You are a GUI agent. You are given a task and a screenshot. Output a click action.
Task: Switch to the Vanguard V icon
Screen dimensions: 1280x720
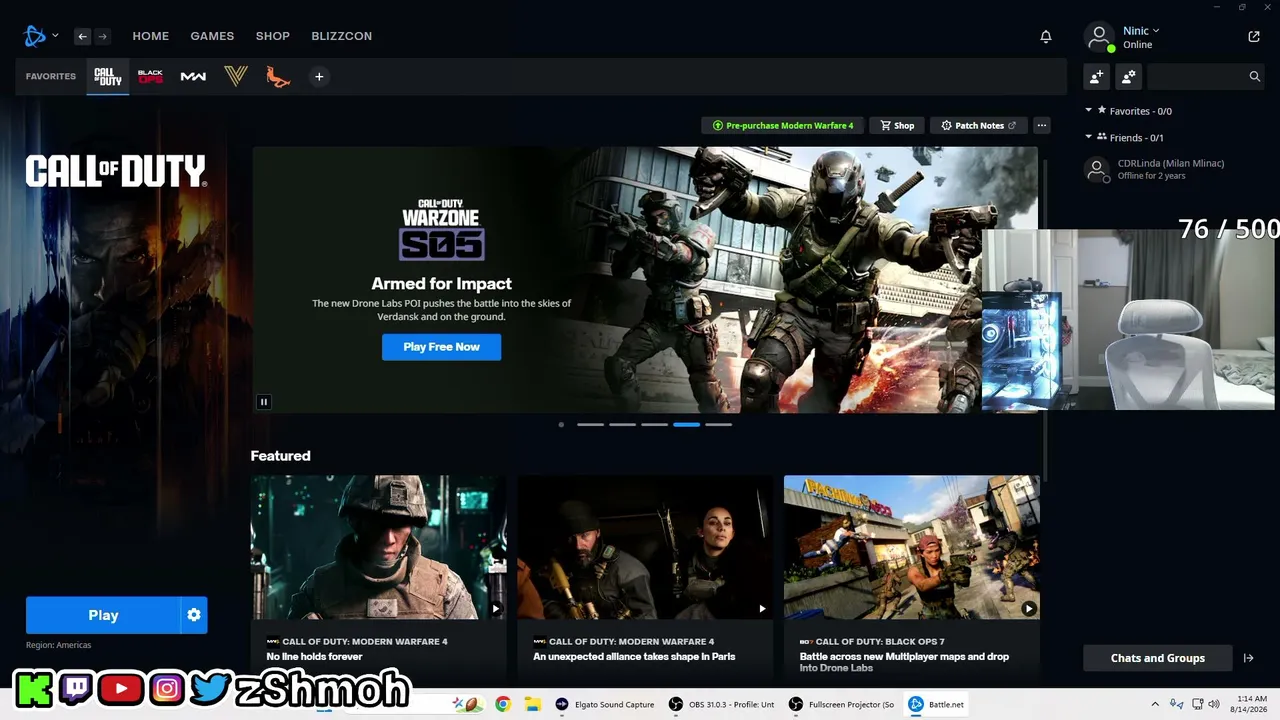(x=236, y=77)
